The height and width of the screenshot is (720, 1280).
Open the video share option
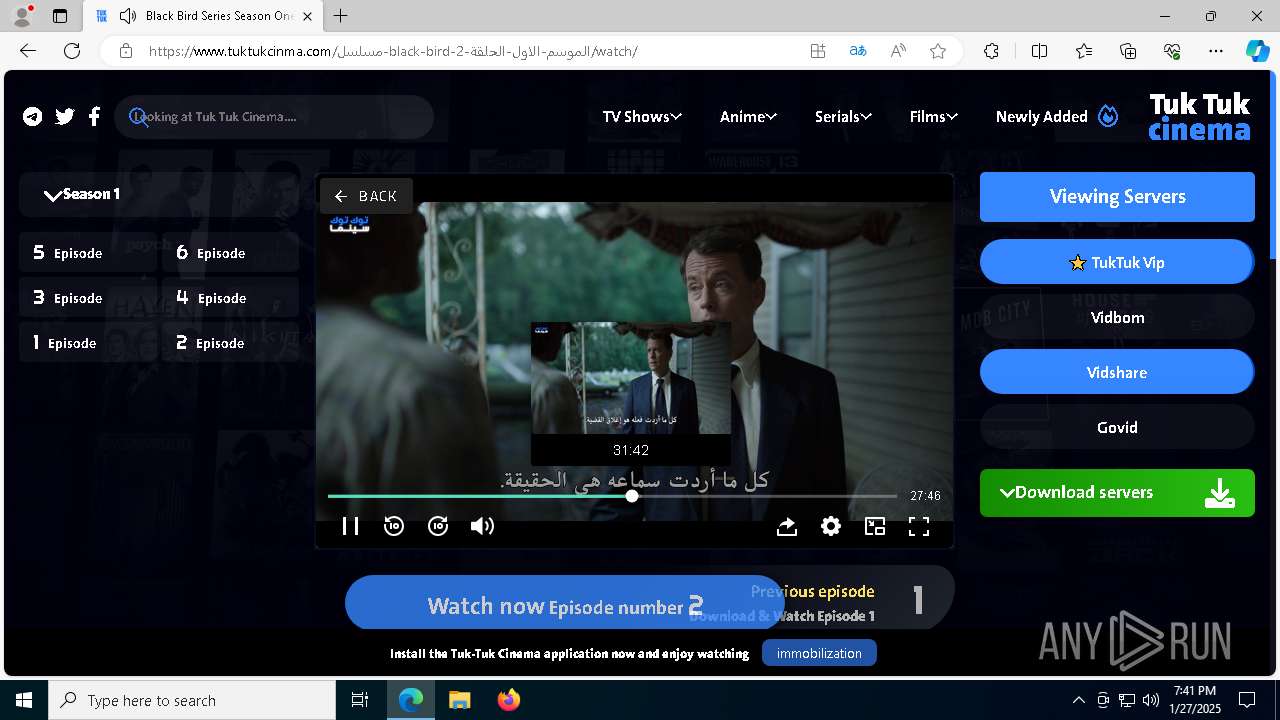(x=787, y=526)
